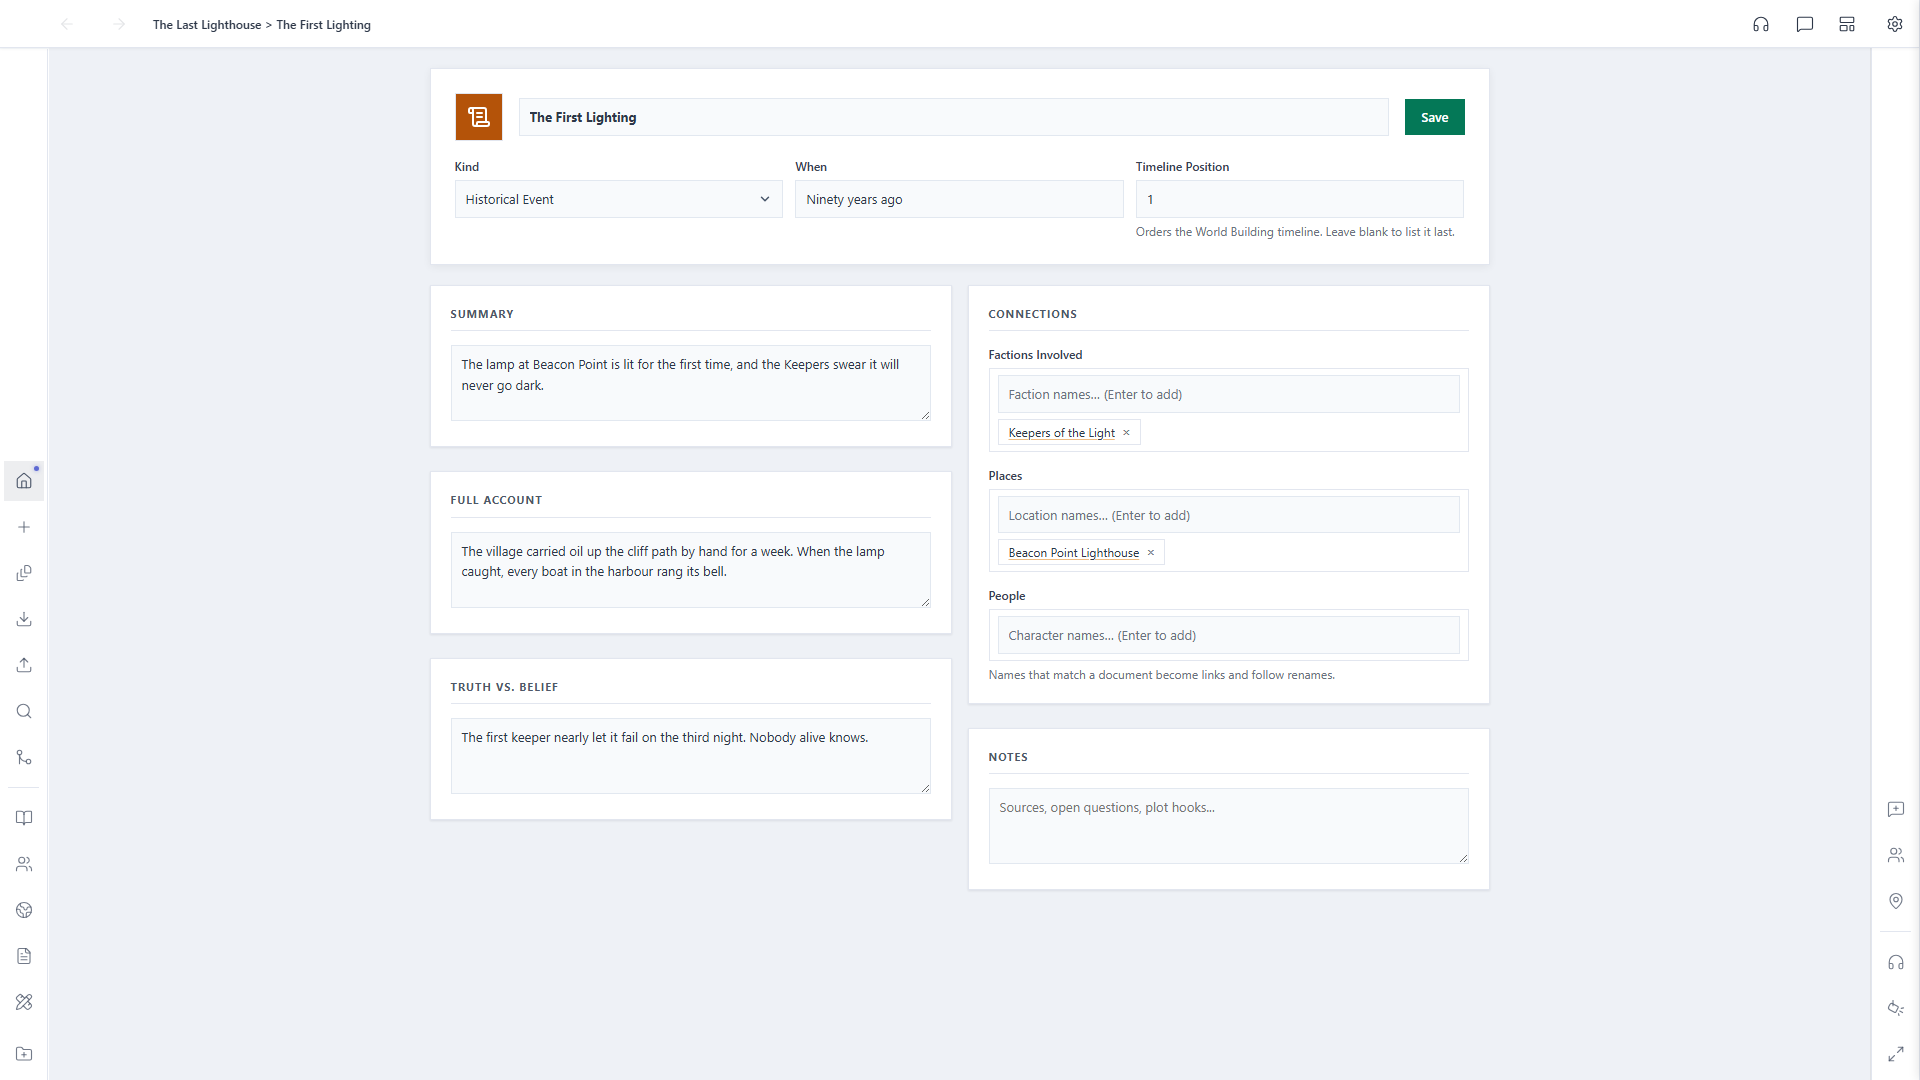
Task: Click the Save button
Action: point(1434,117)
